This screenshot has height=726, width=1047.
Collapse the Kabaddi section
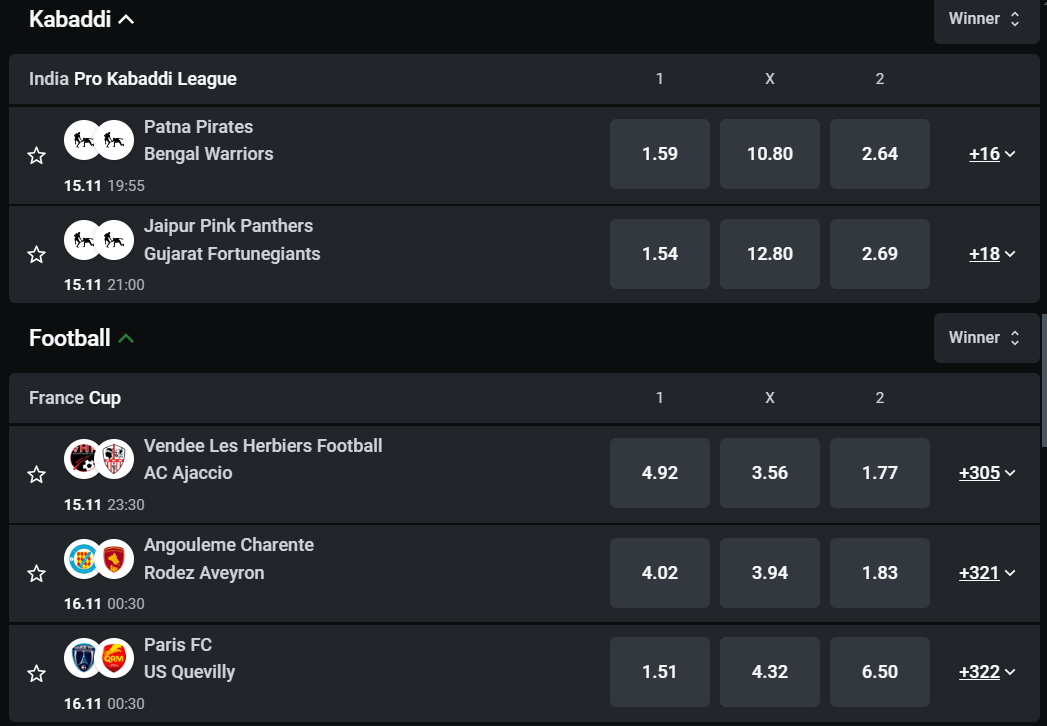click(126, 19)
